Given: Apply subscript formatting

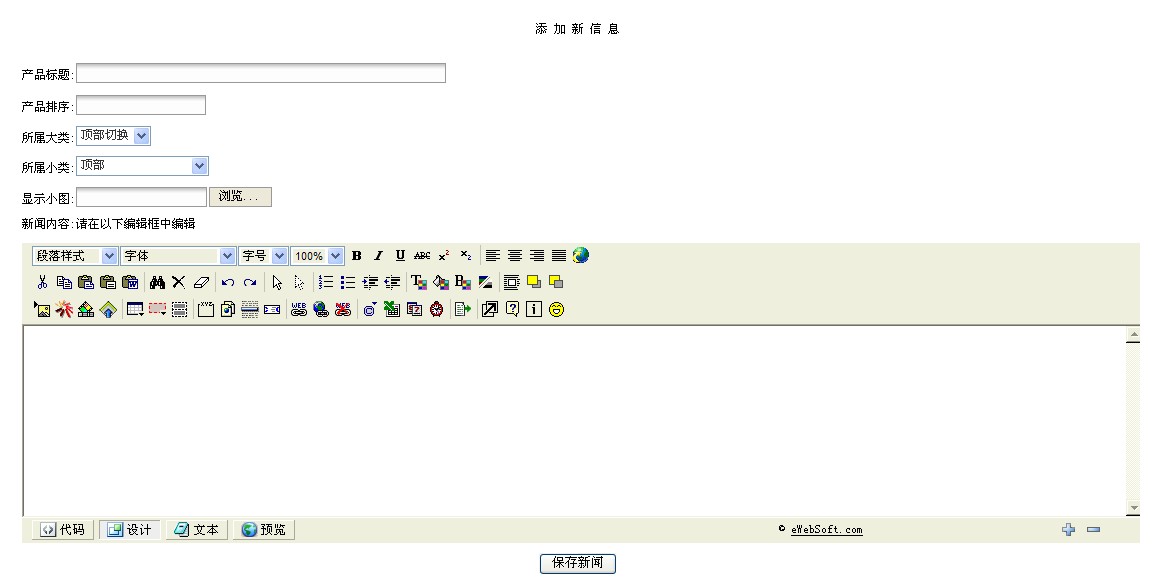Looking at the screenshot, I should pos(466,256).
